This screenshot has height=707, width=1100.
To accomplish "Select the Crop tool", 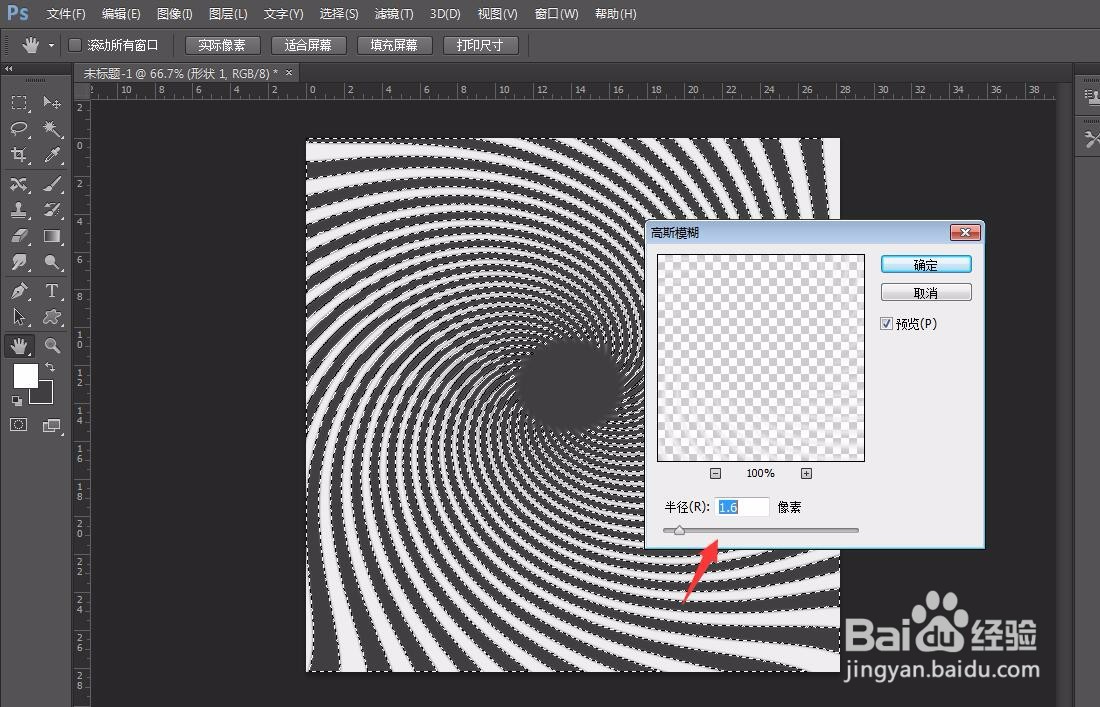I will [19, 155].
